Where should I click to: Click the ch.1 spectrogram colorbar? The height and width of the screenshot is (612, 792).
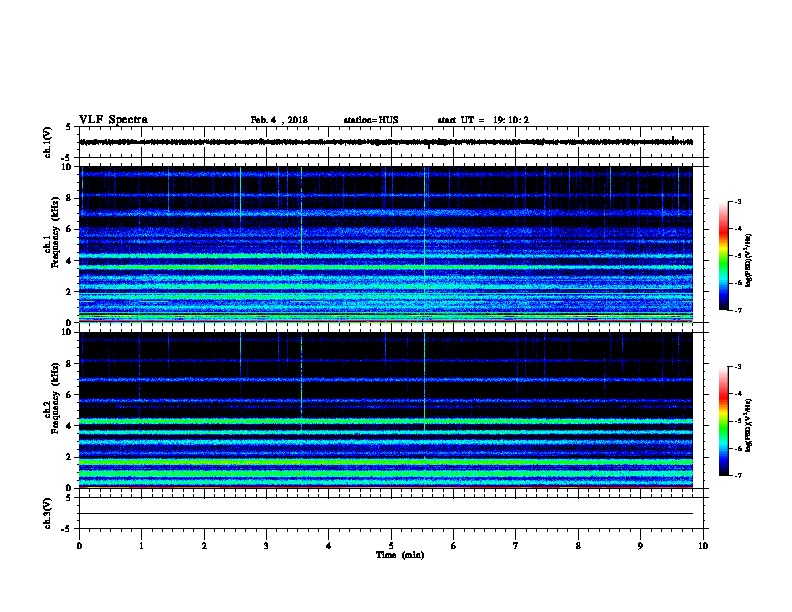tap(723, 256)
